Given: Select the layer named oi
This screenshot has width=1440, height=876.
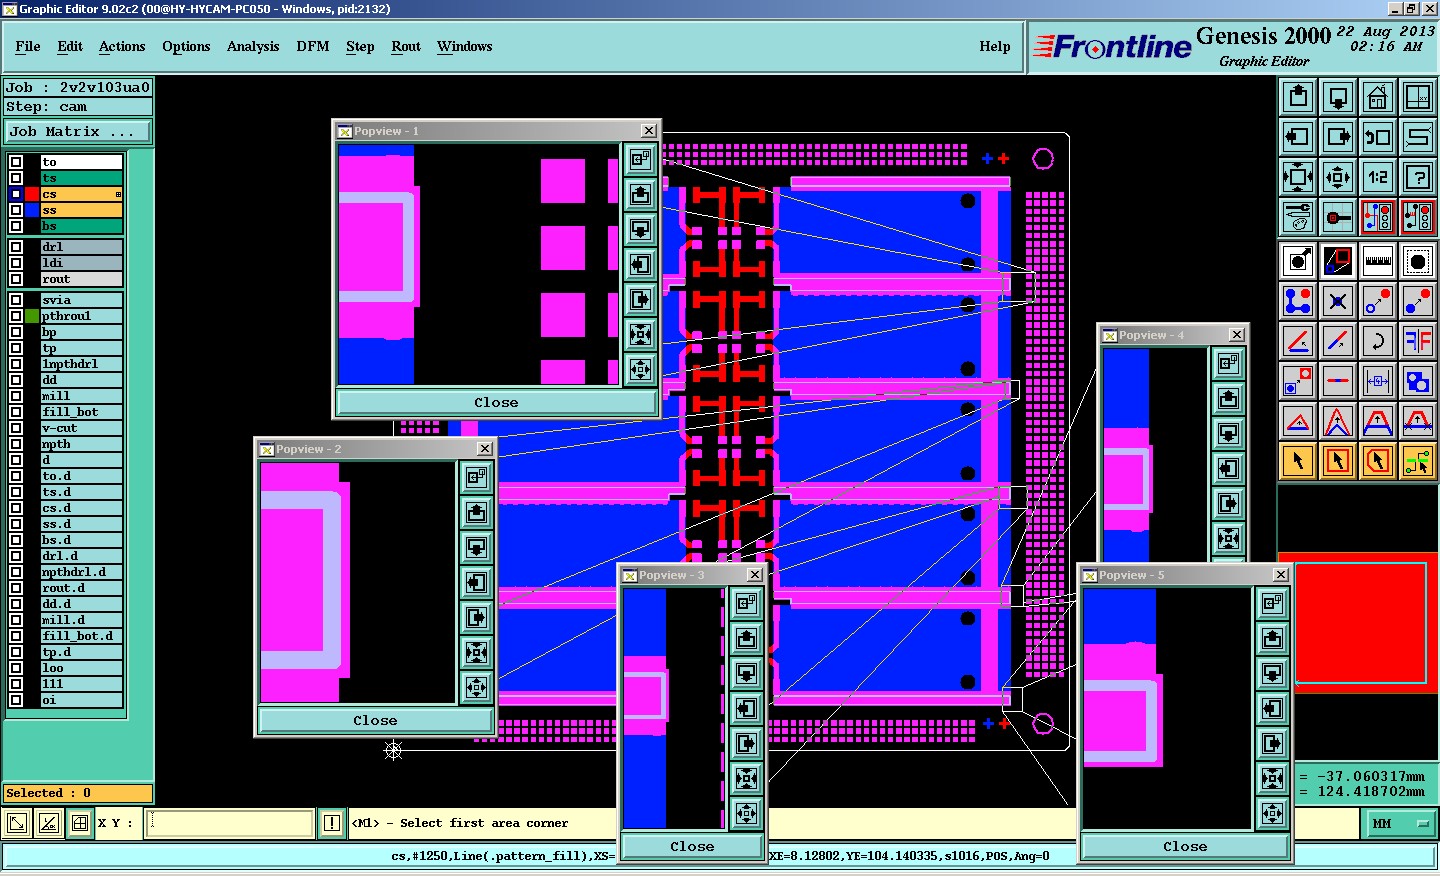Looking at the screenshot, I should pos(81,700).
